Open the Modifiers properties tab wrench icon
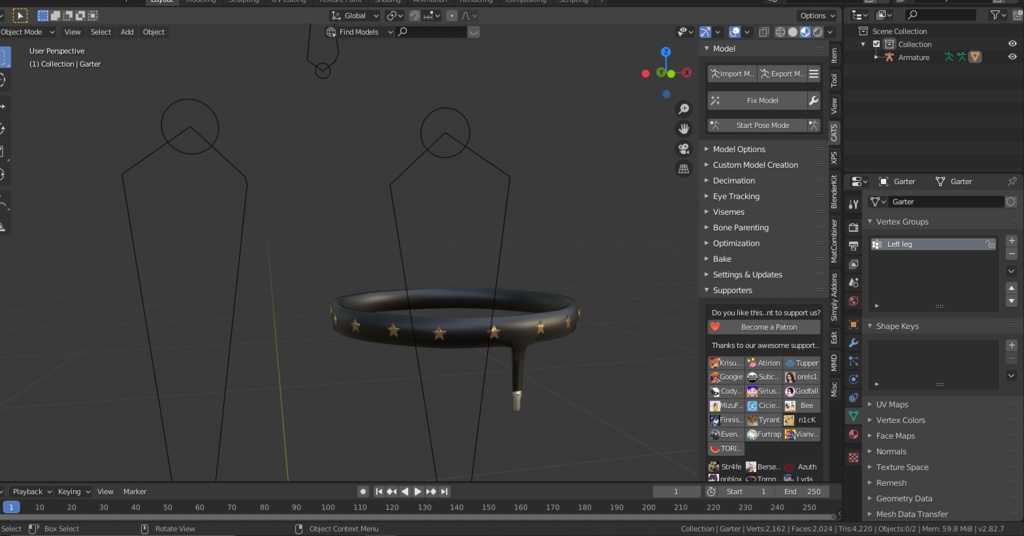This screenshot has height=536, width=1024. click(853, 343)
